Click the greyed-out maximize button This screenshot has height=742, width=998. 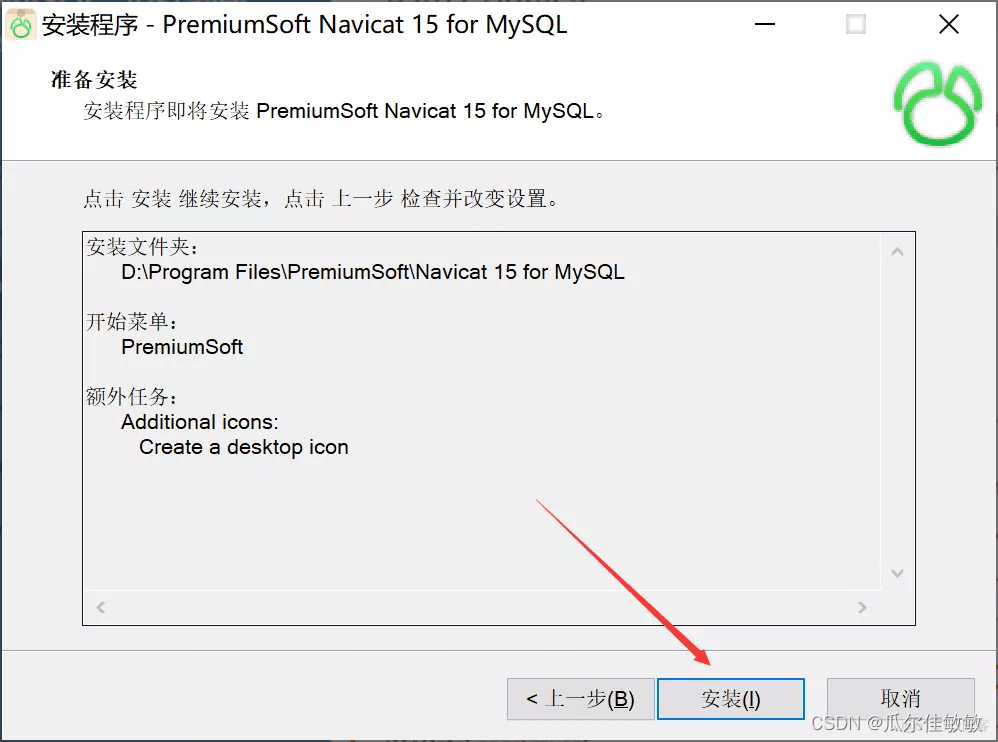856,25
